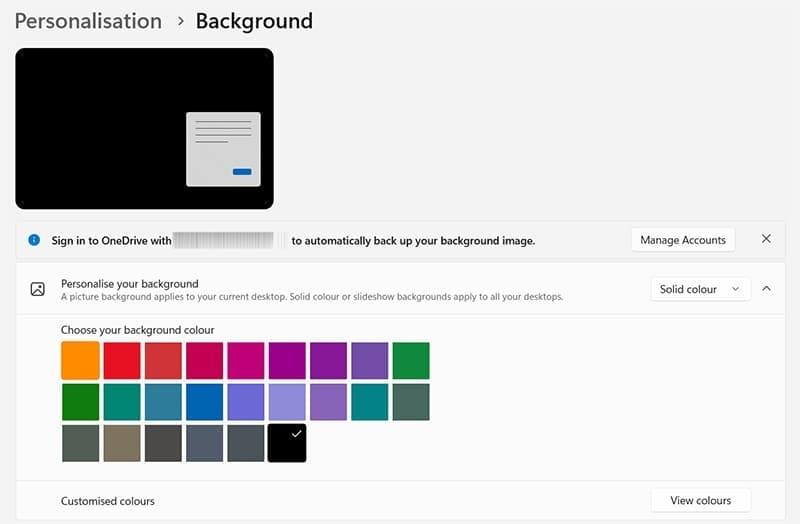The height and width of the screenshot is (524, 800).
Task: Select the bright red swatch beside orange
Action: coord(122,361)
